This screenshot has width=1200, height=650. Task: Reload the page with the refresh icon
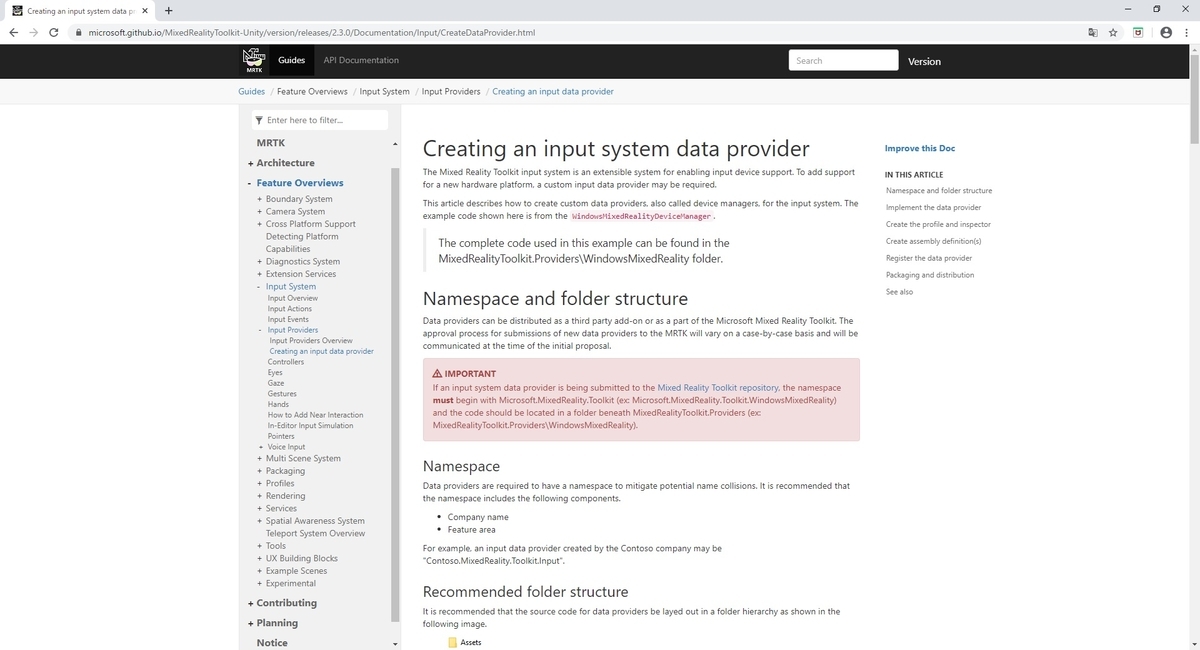[x=53, y=32]
